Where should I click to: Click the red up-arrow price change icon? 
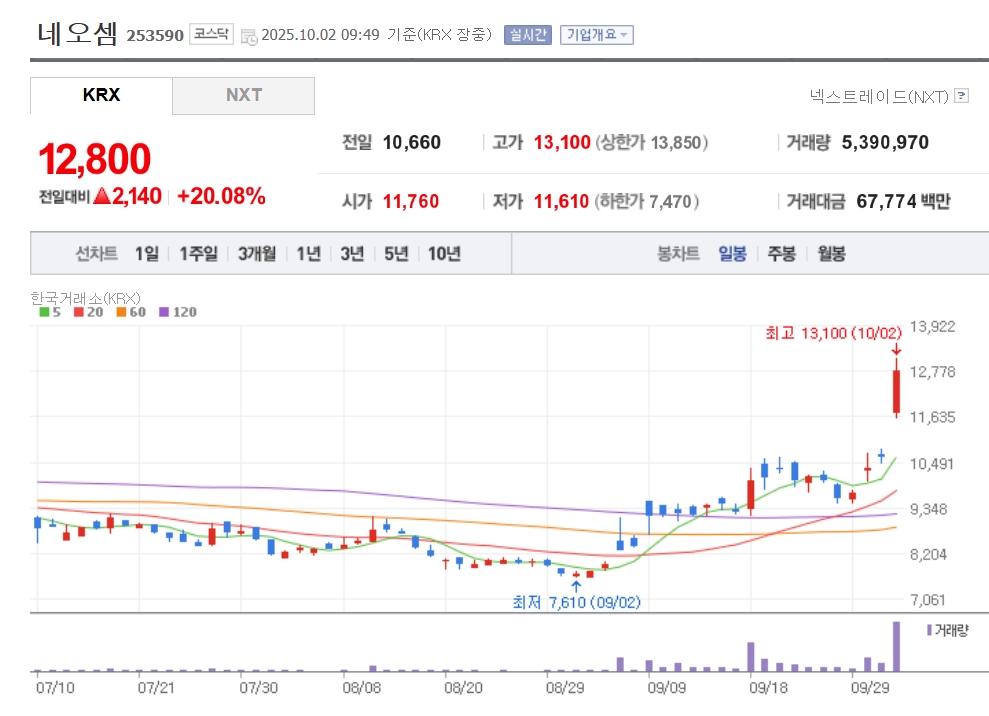pos(101,197)
